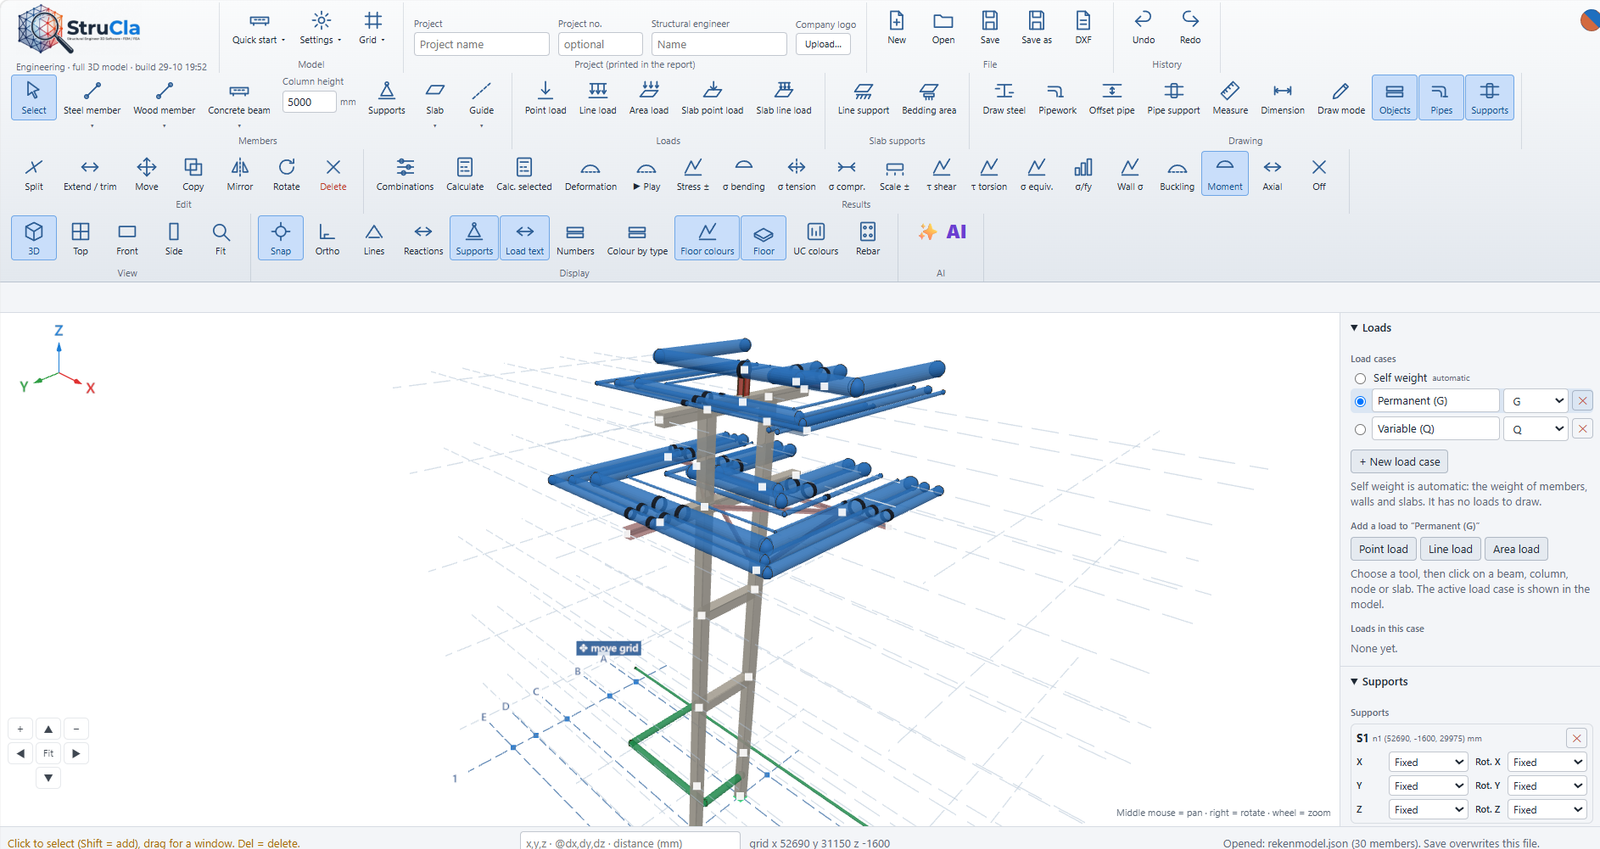The height and width of the screenshot is (849, 1600).
Task: Select Permanent (G) load case radio
Action: [x=1360, y=402]
